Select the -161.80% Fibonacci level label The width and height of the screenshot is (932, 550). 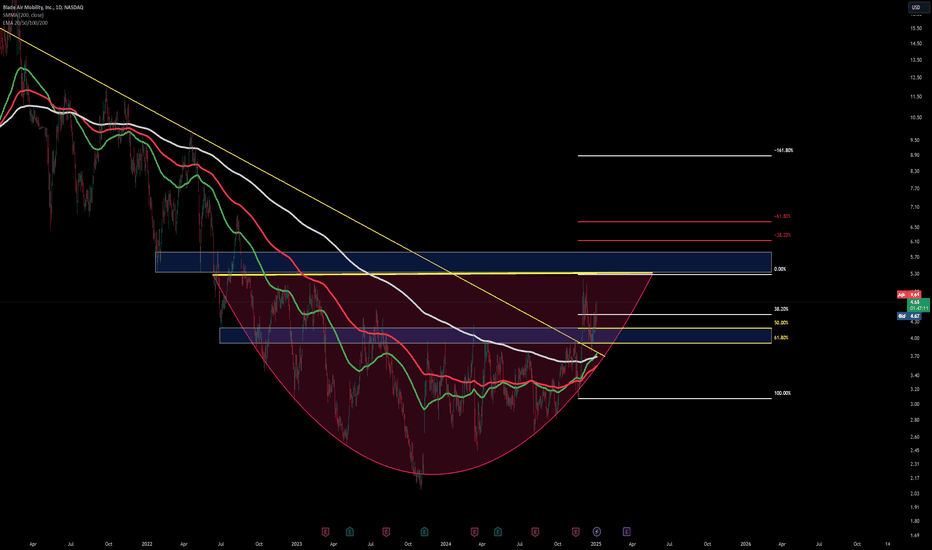783,150
